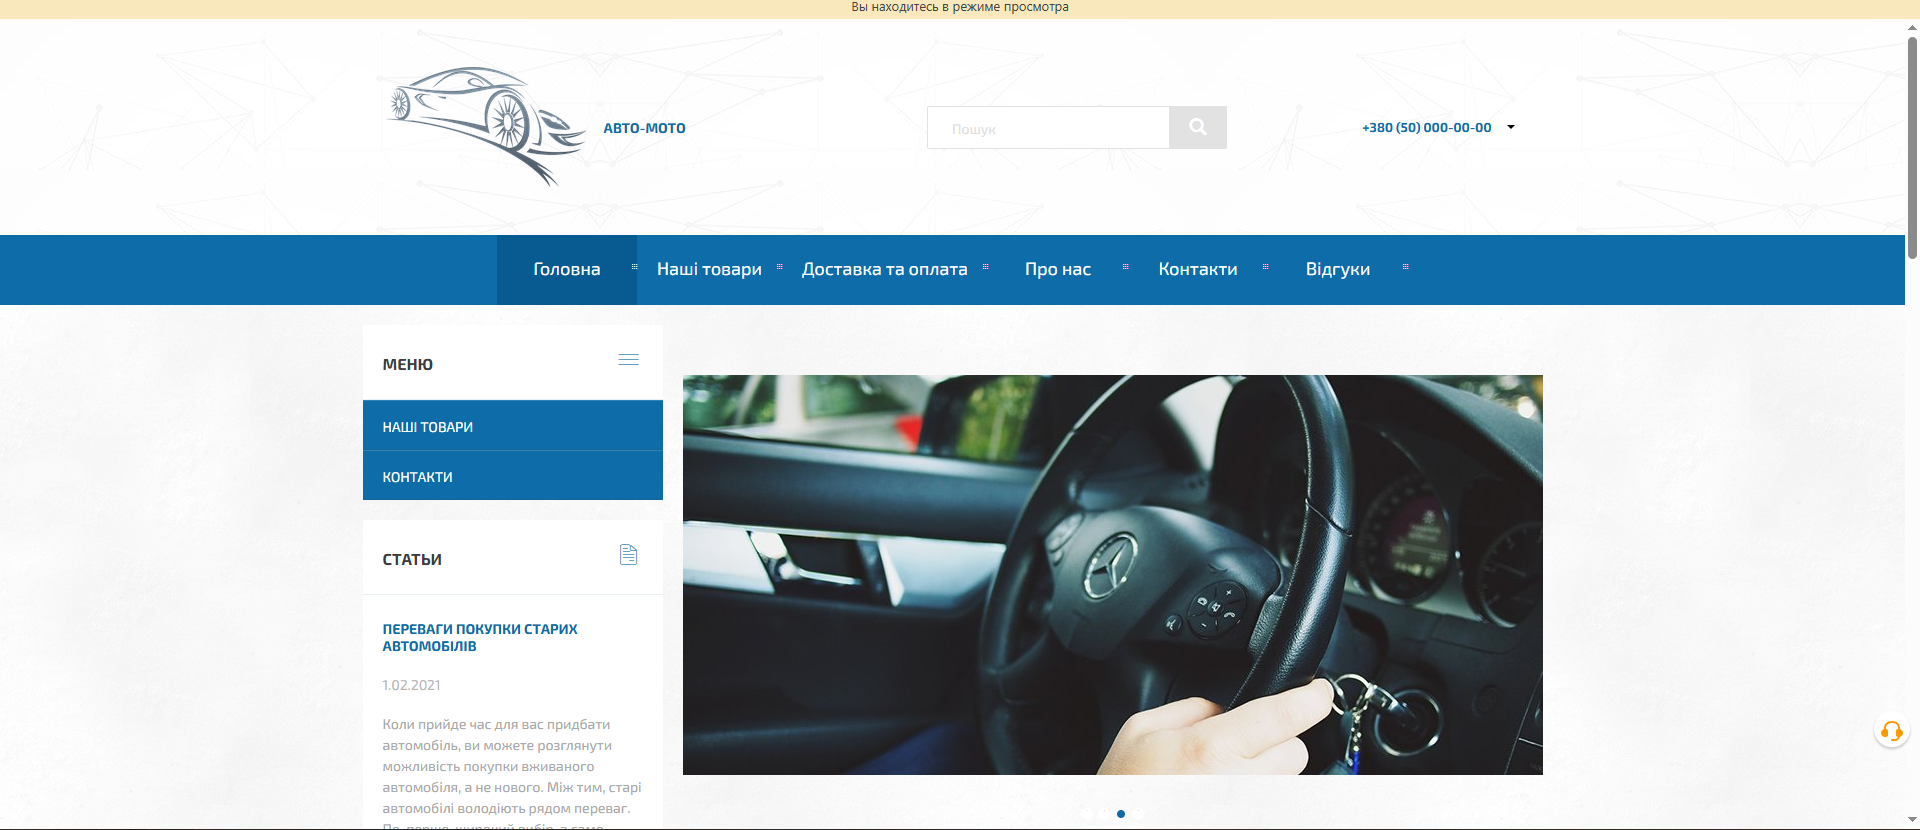
Task: Click the document icon beside СТАТЬИ
Action: click(628, 555)
